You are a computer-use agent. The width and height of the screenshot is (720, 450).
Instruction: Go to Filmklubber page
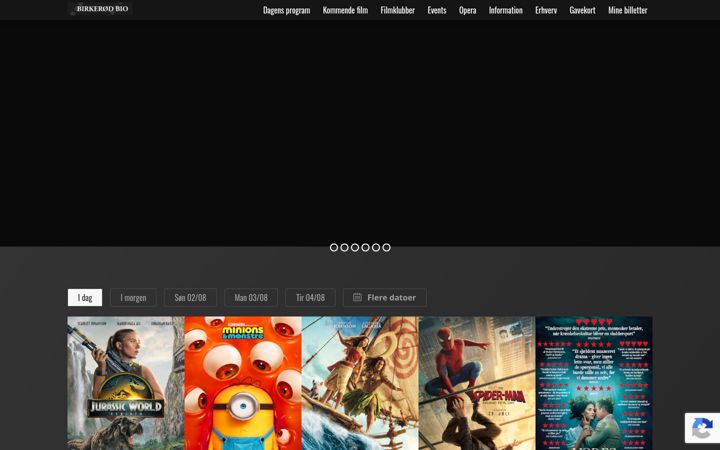click(x=398, y=10)
